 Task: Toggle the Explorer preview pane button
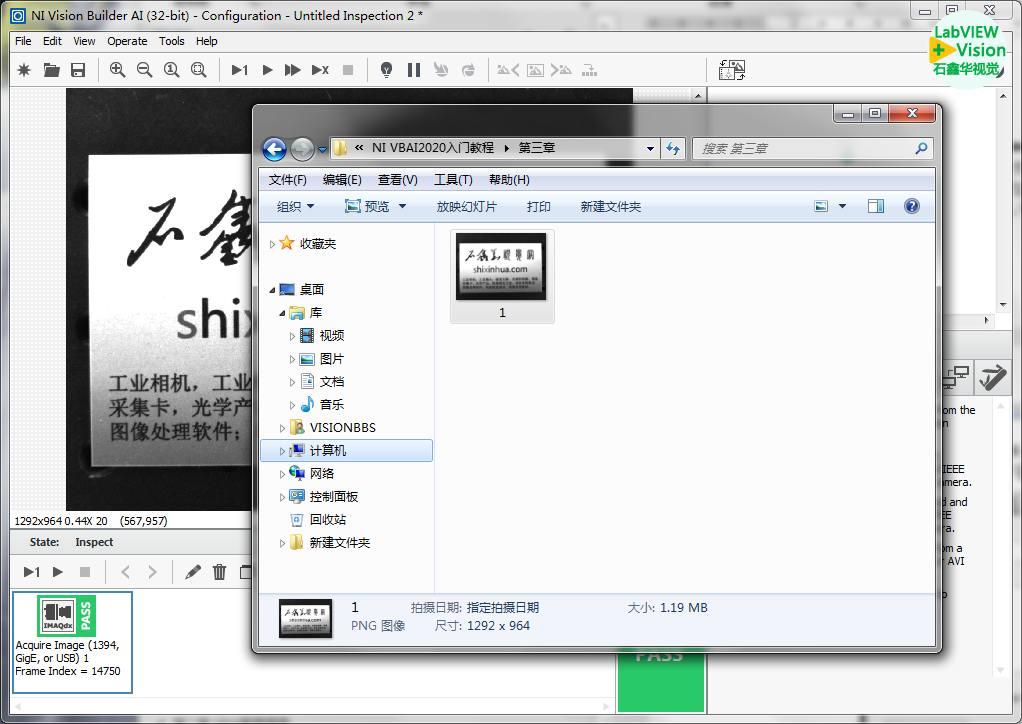point(876,206)
